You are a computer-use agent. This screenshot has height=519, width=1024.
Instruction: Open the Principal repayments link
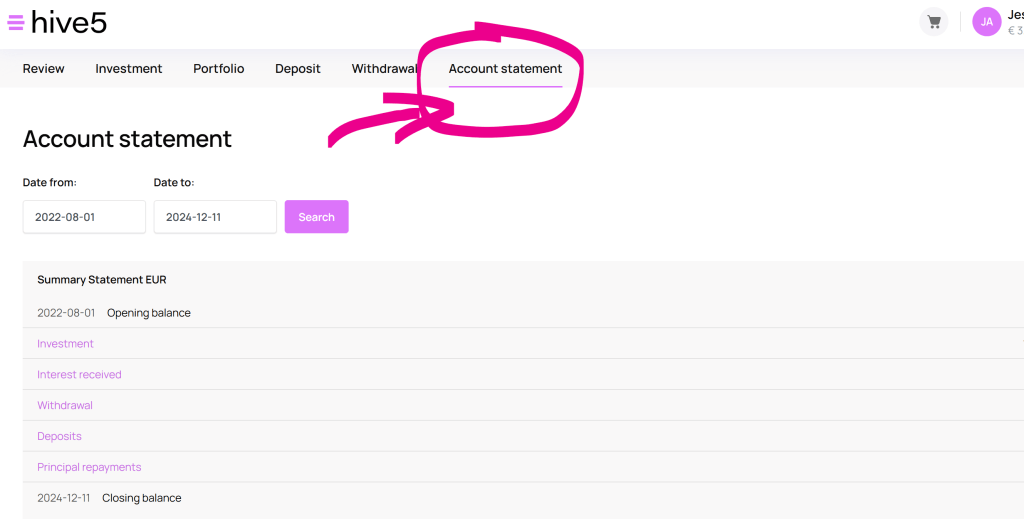89,468
